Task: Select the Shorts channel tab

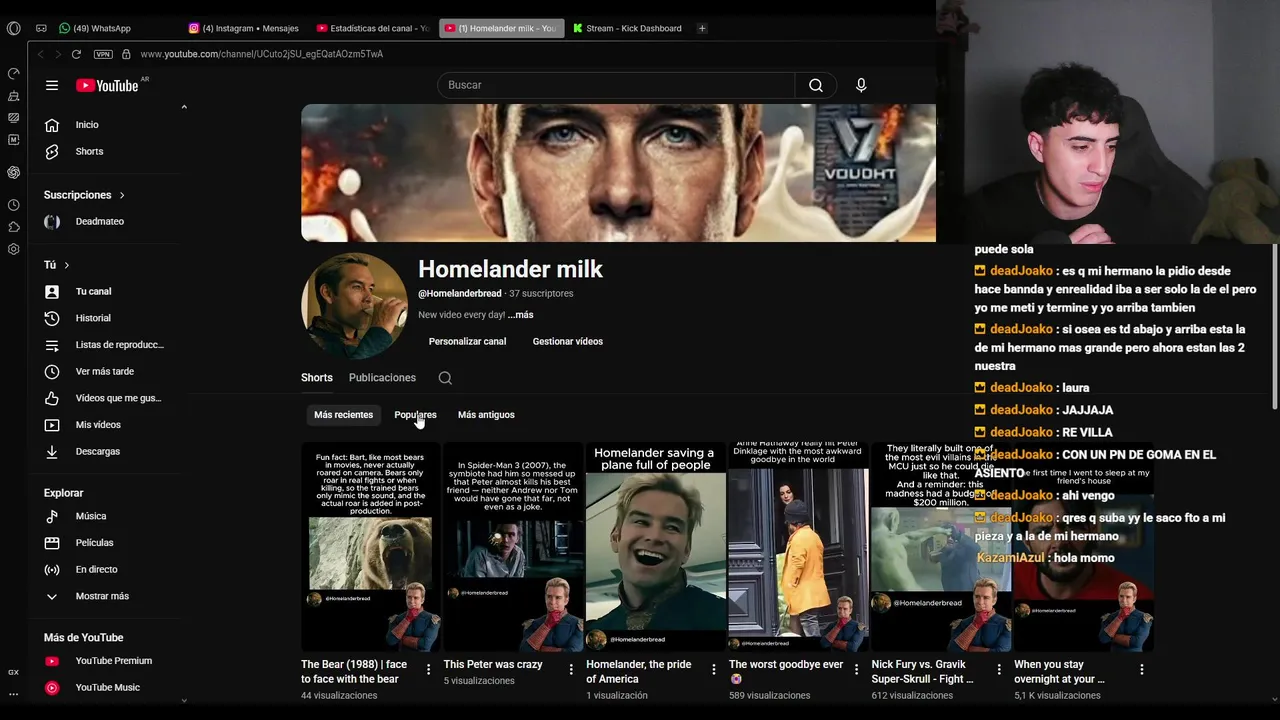Action: (x=317, y=378)
